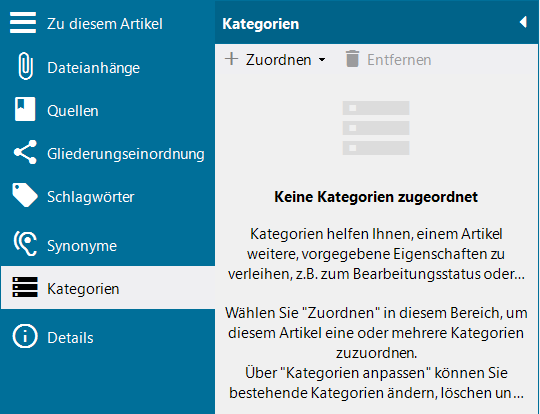This screenshot has height=414, width=540.
Task: Click the Gliederungseinordnung share icon
Action: point(25,152)
